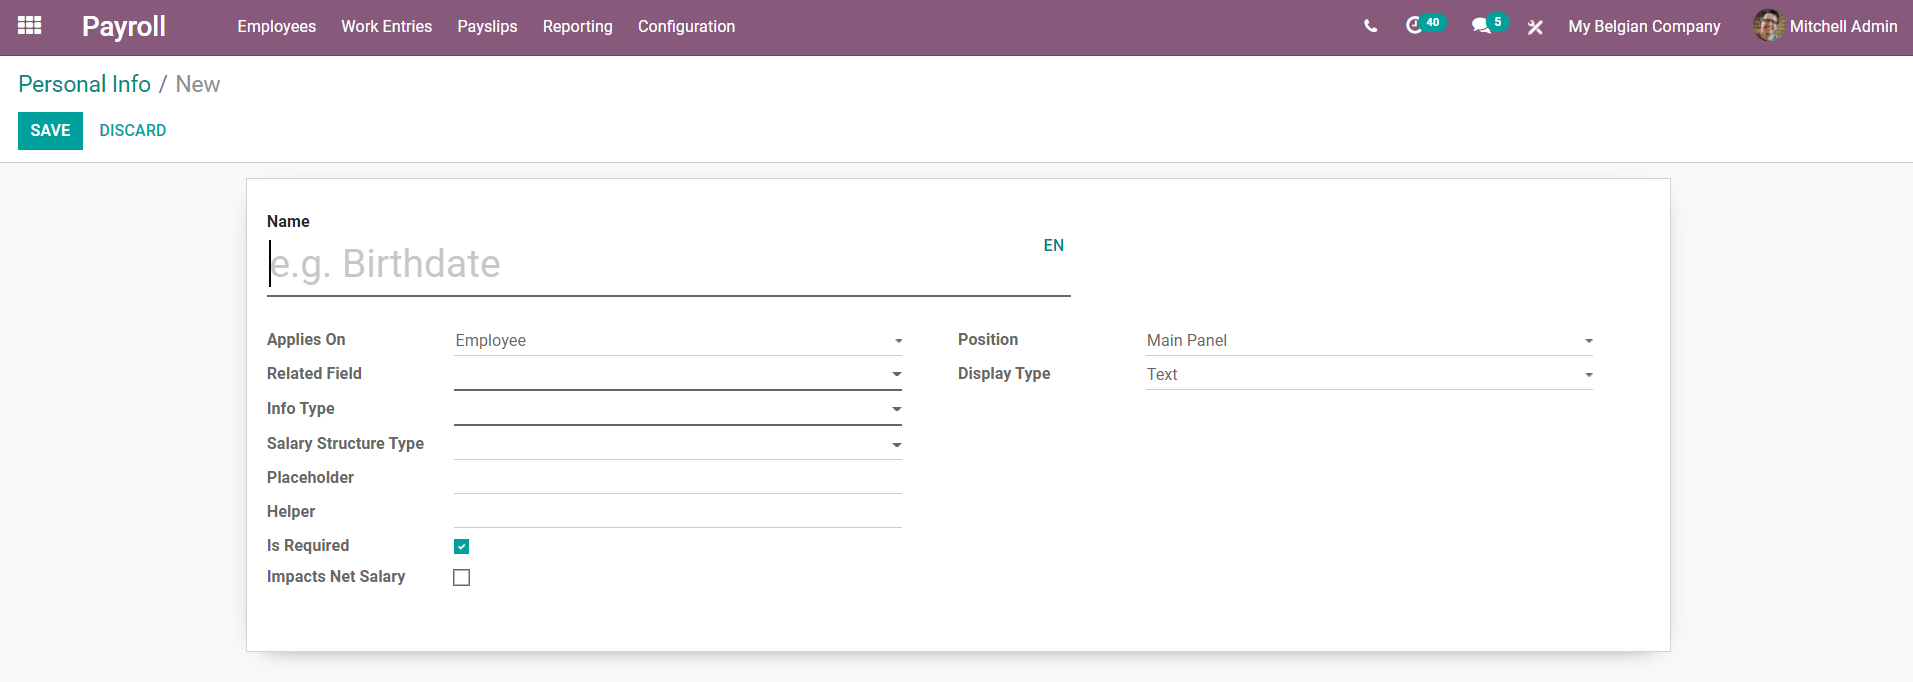Open the Position dropdown showing Main Panel
Viewport: 1913px width, 682px height.
[x=1369, y=341]
